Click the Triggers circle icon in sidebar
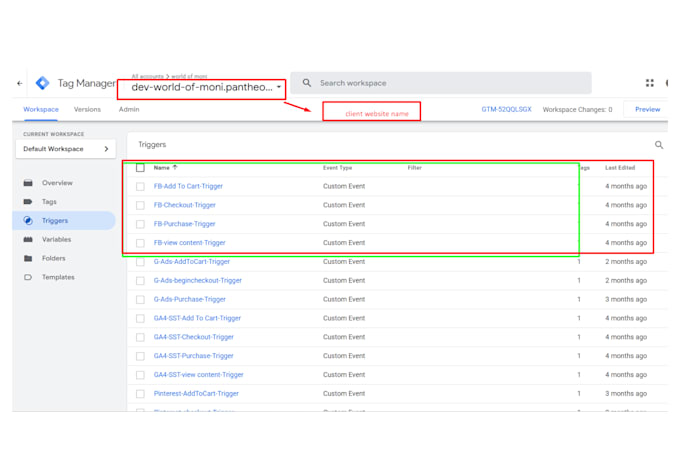 [x=28, y=220]
